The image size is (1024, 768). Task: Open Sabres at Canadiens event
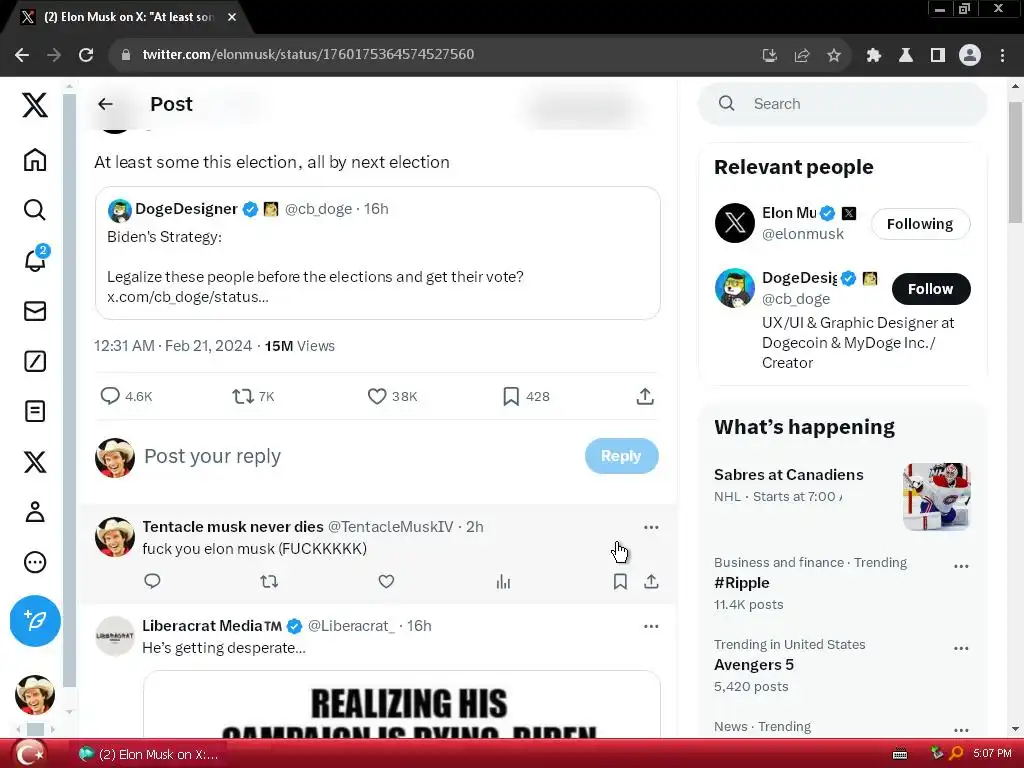789,475
